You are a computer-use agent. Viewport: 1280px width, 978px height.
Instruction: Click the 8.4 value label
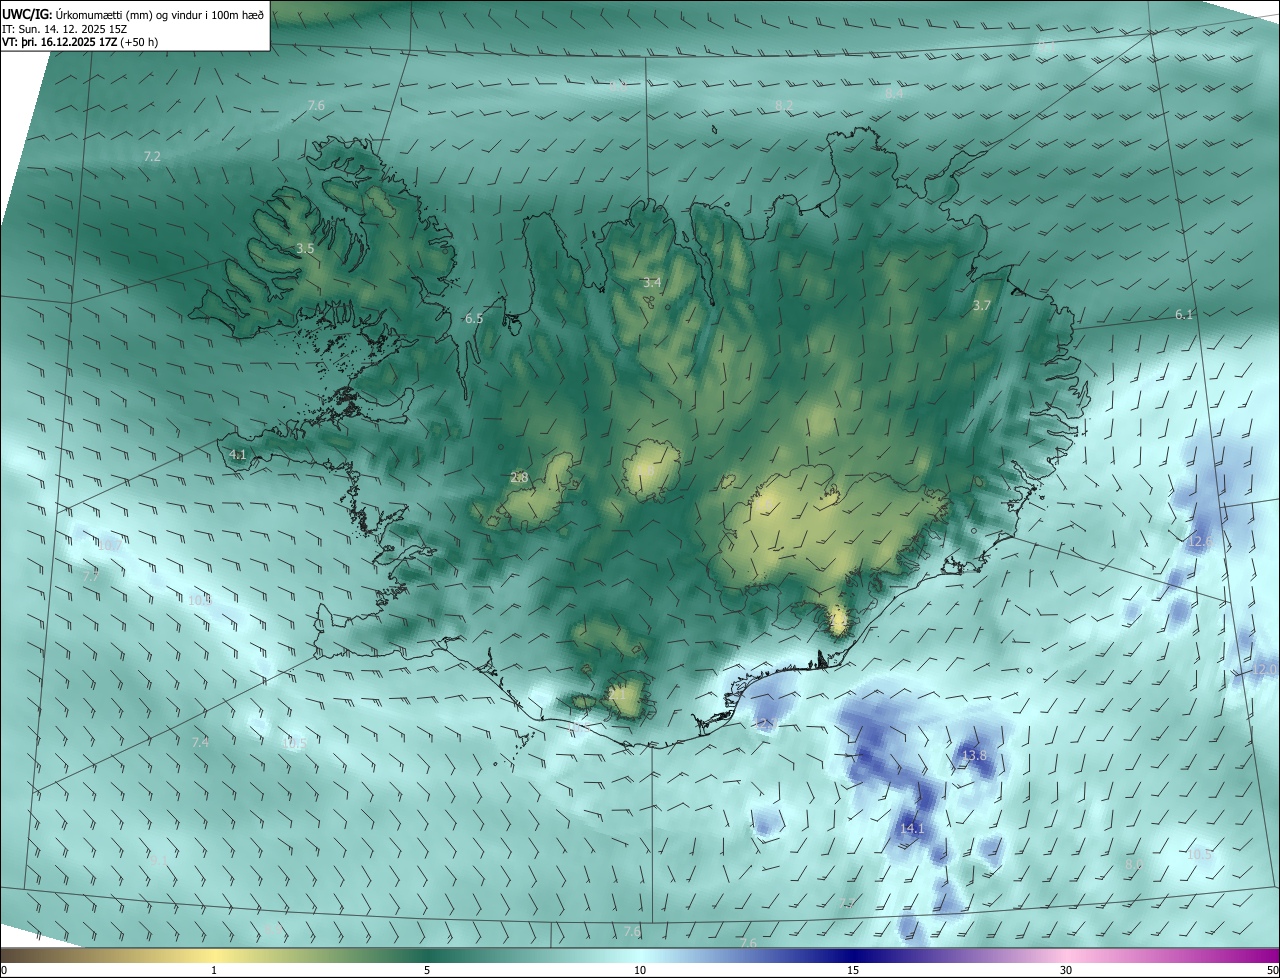(894, 94)
